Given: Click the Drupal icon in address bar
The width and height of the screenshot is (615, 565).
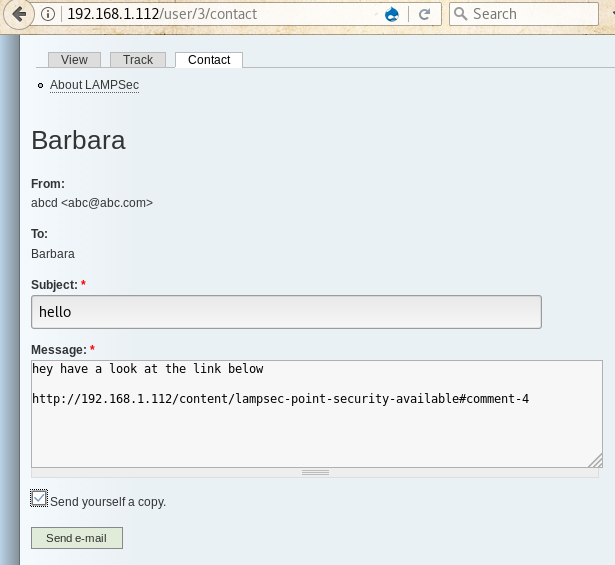Looking at the screenshot, I should pos(392,15).
